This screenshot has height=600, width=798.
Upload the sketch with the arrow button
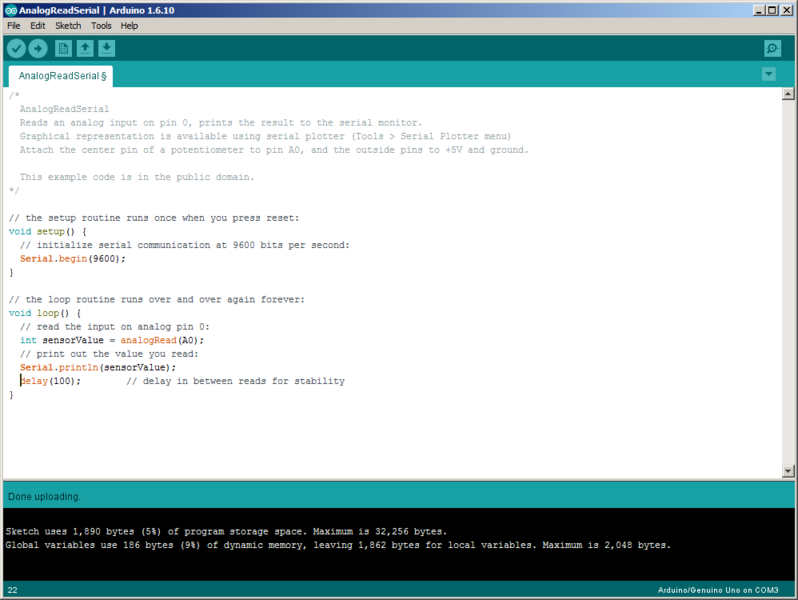point(38,48)
